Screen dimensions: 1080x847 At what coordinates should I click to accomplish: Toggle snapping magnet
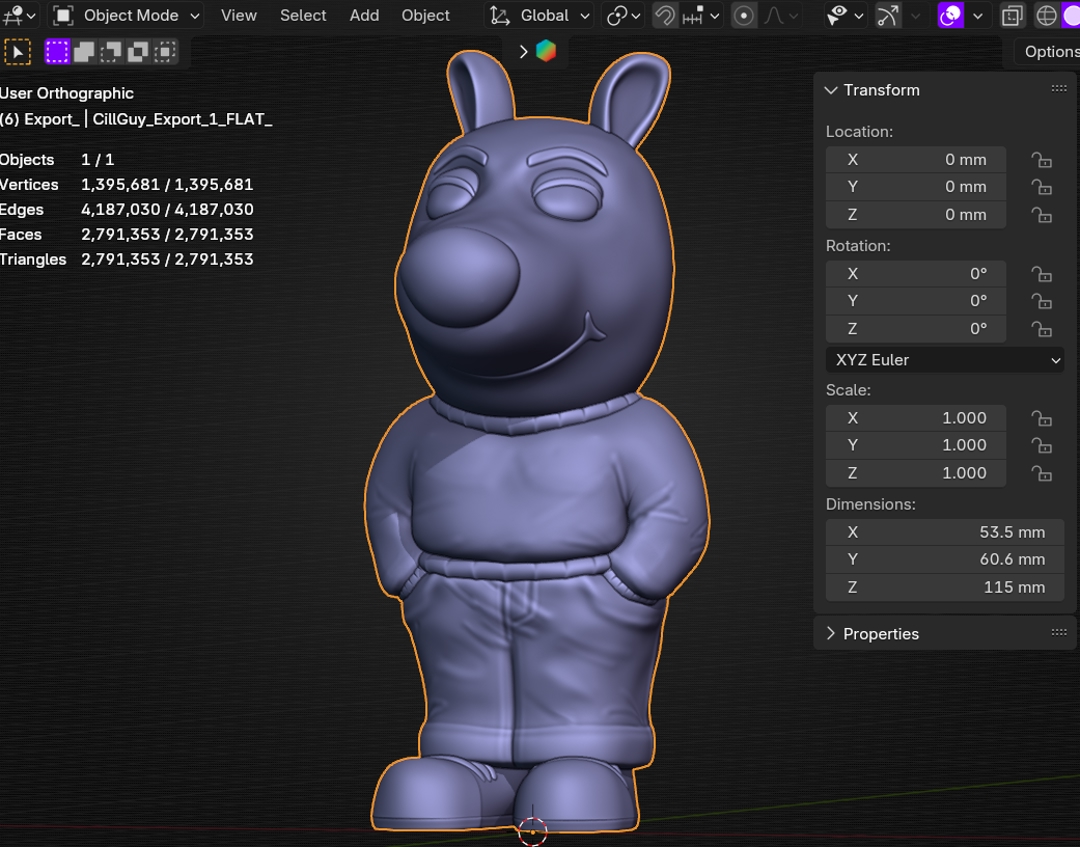click(x=664, y=15)
